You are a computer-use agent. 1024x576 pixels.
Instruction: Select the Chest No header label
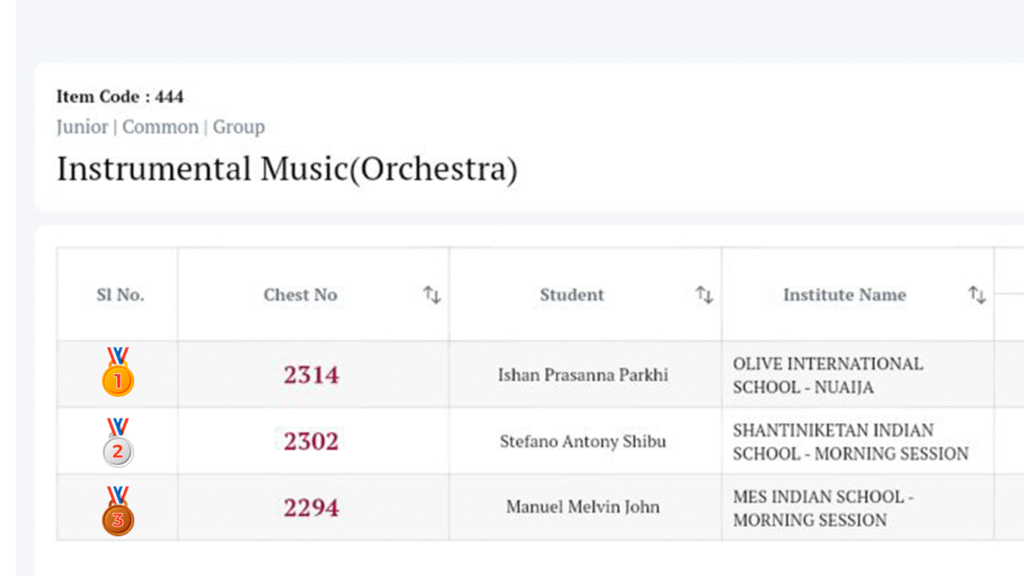click(300, 295)
